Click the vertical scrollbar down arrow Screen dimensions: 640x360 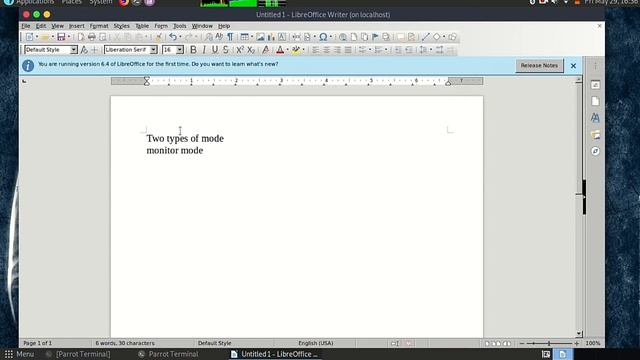pos(579,333)
